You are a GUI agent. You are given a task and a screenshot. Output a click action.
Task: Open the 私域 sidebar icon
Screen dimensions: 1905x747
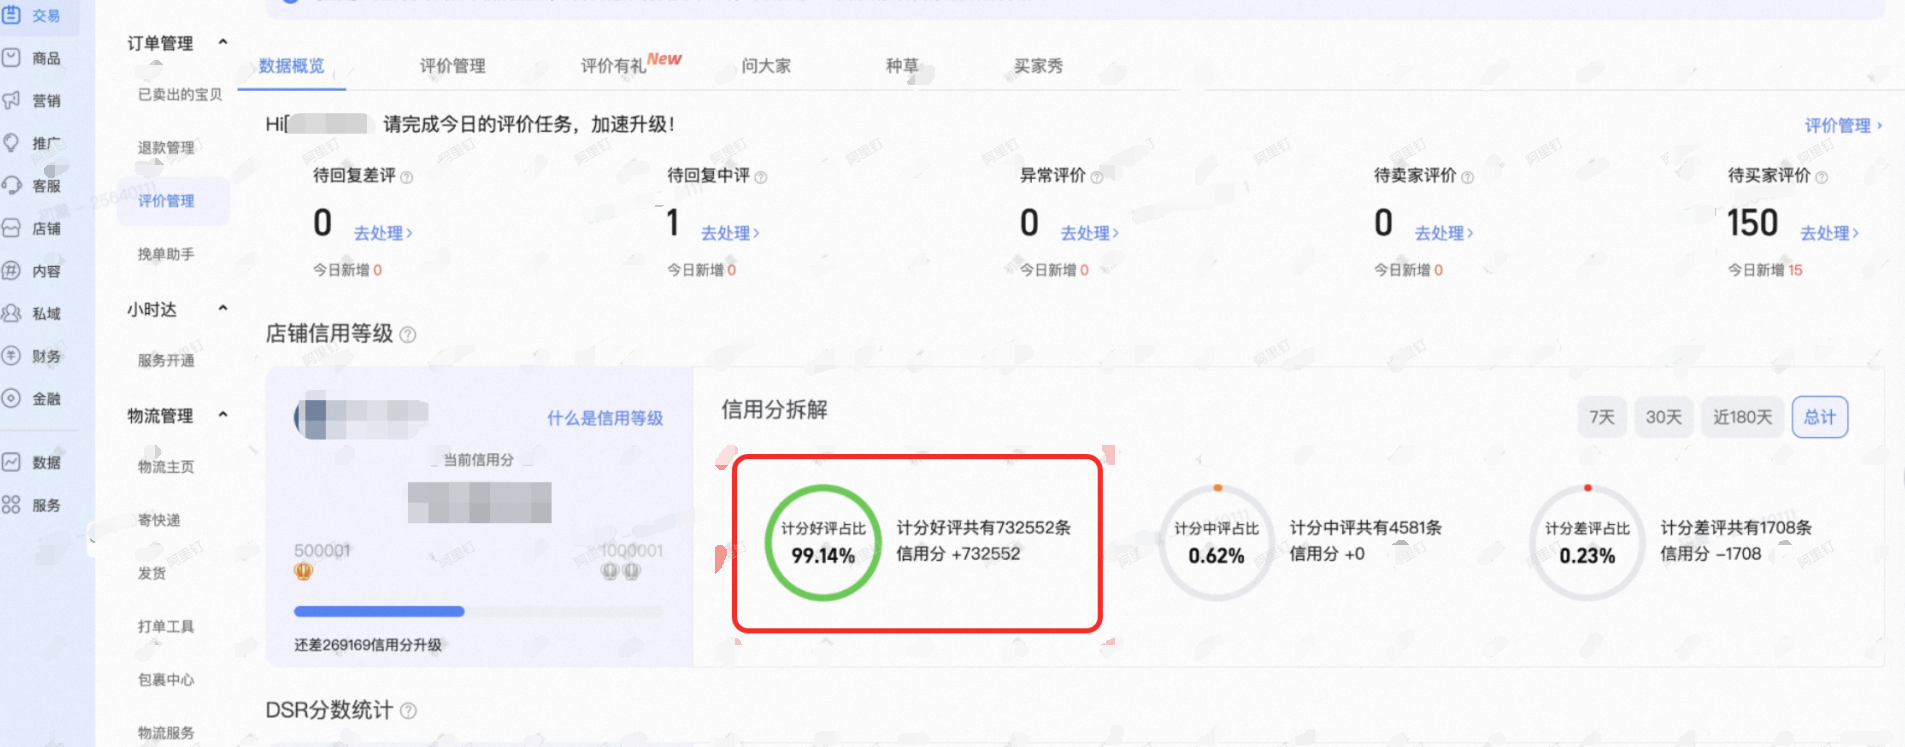[x=11, y=313]
